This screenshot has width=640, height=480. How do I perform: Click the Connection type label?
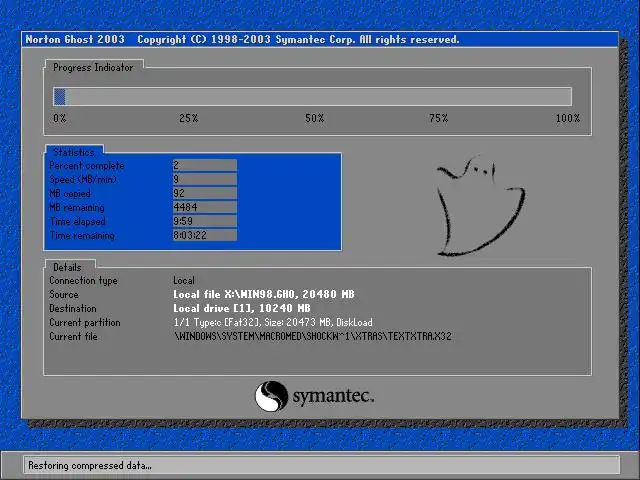coord(83,281)
